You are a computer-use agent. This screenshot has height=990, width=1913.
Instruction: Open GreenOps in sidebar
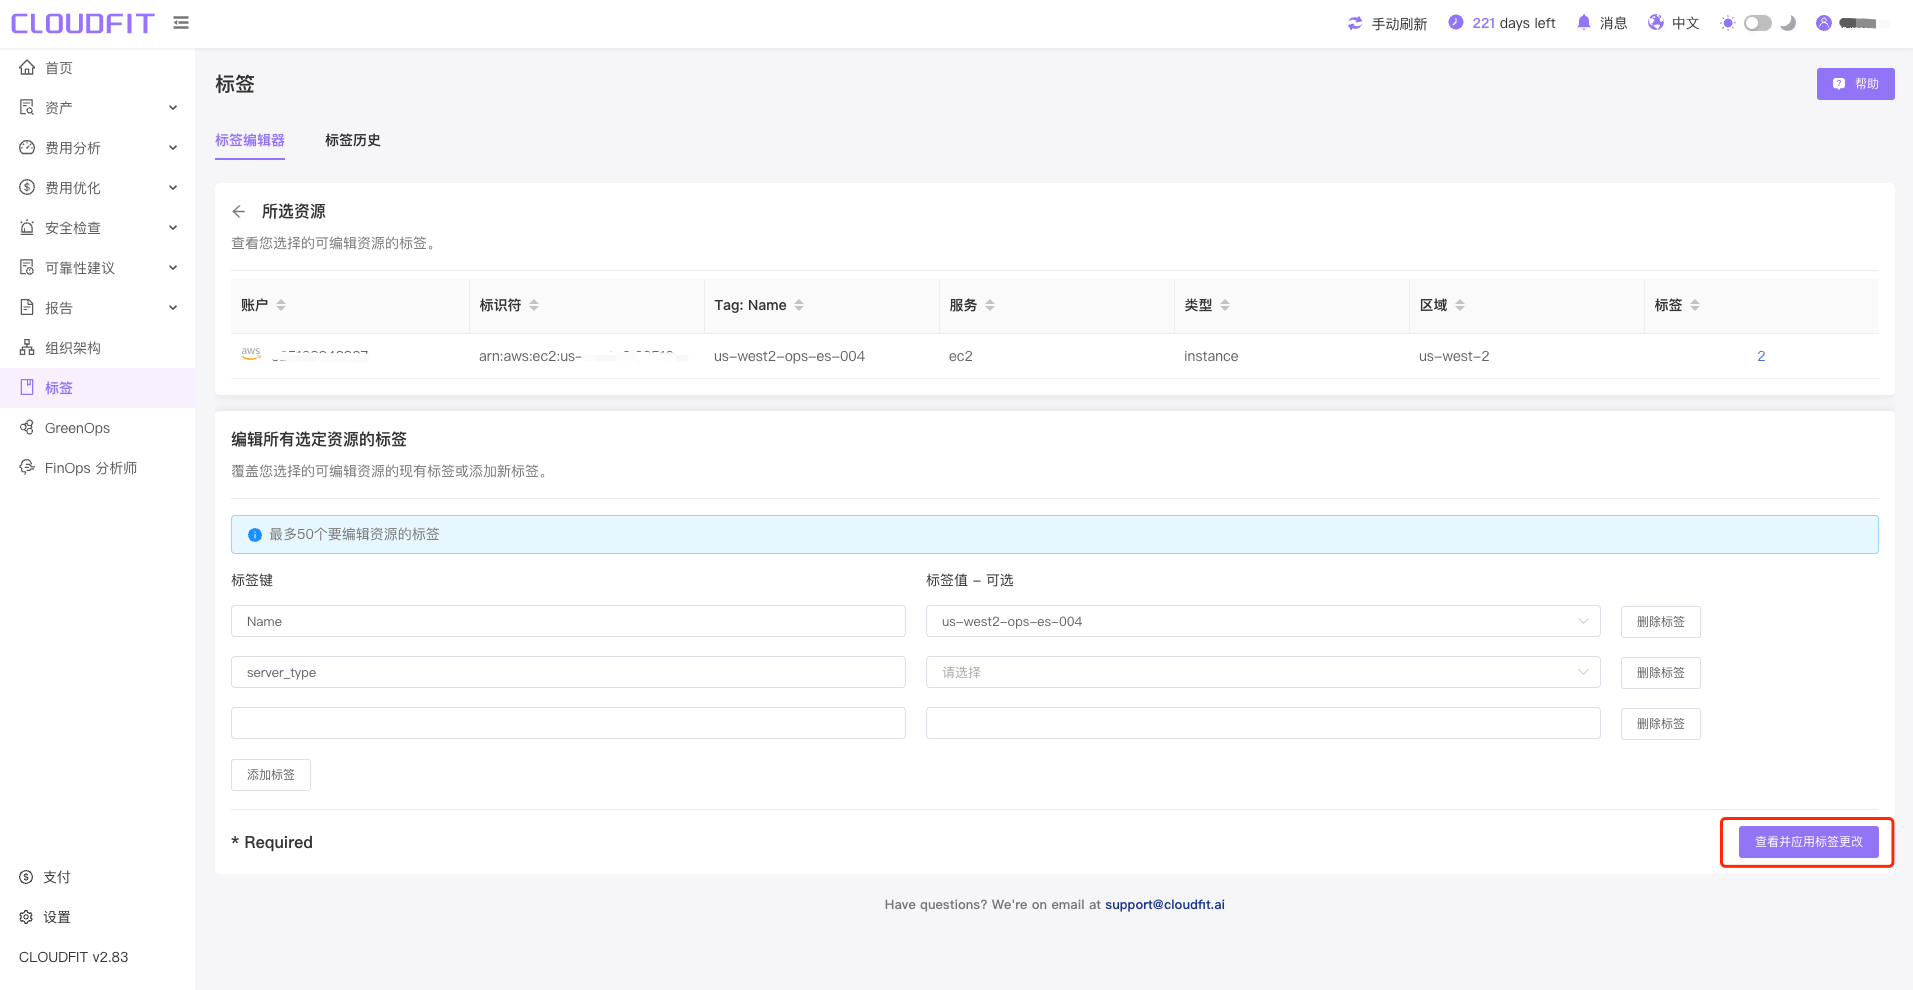point(97,428)
